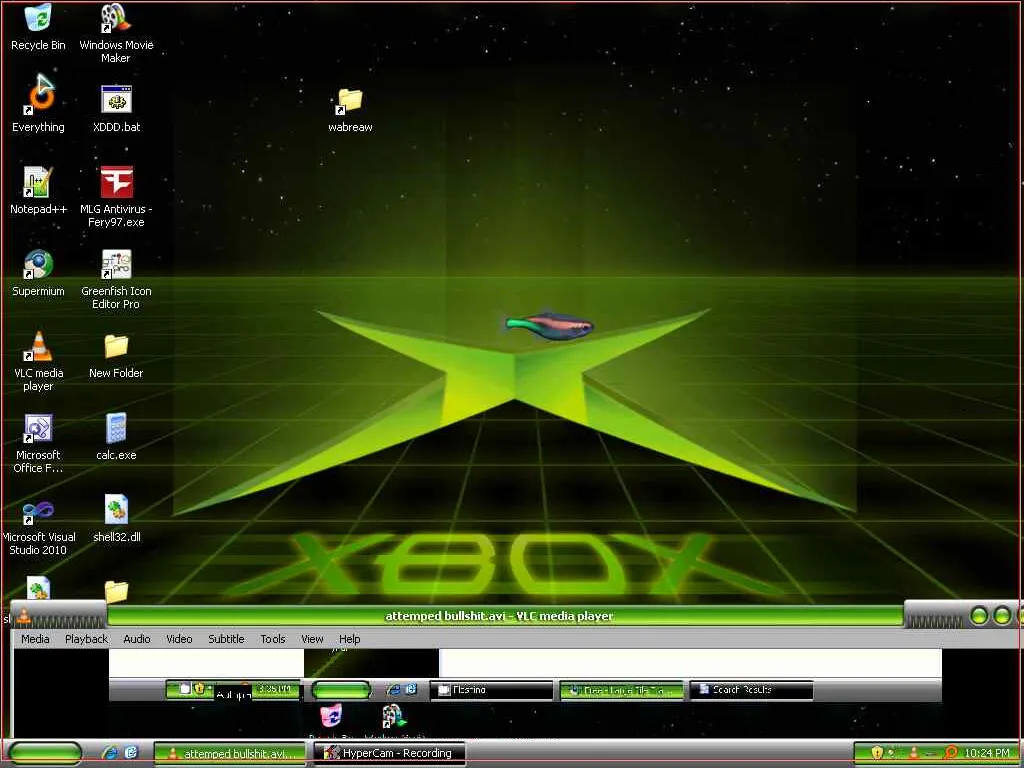Viewport: 1024px width, 768px height.
Task: Open the View menu in VLC
Action: 312,639
